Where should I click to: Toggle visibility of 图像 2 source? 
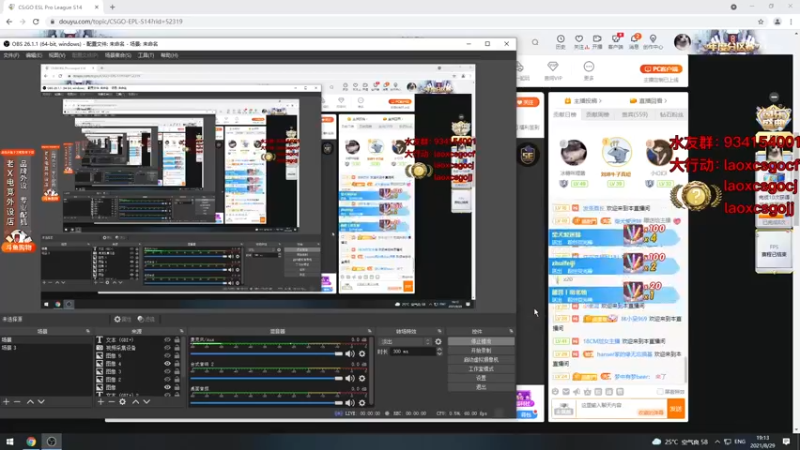pos(167,380)
